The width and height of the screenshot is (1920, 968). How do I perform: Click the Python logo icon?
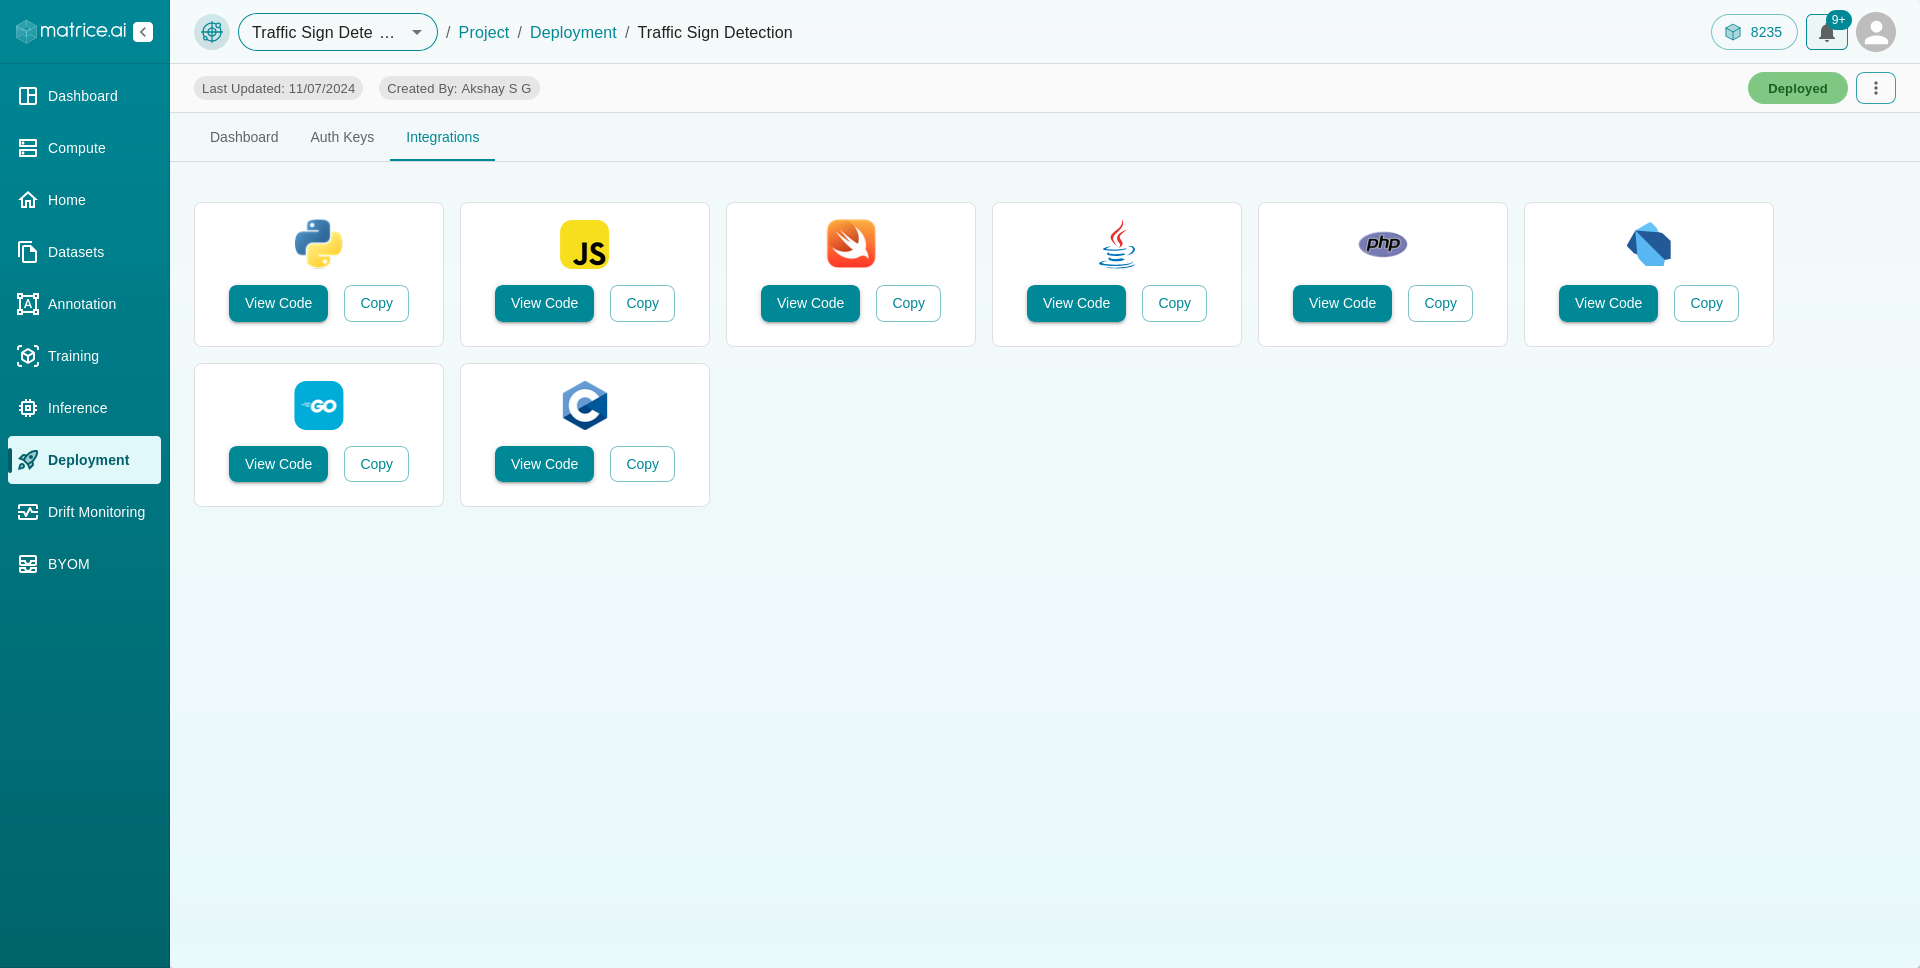tap(319, 244)
